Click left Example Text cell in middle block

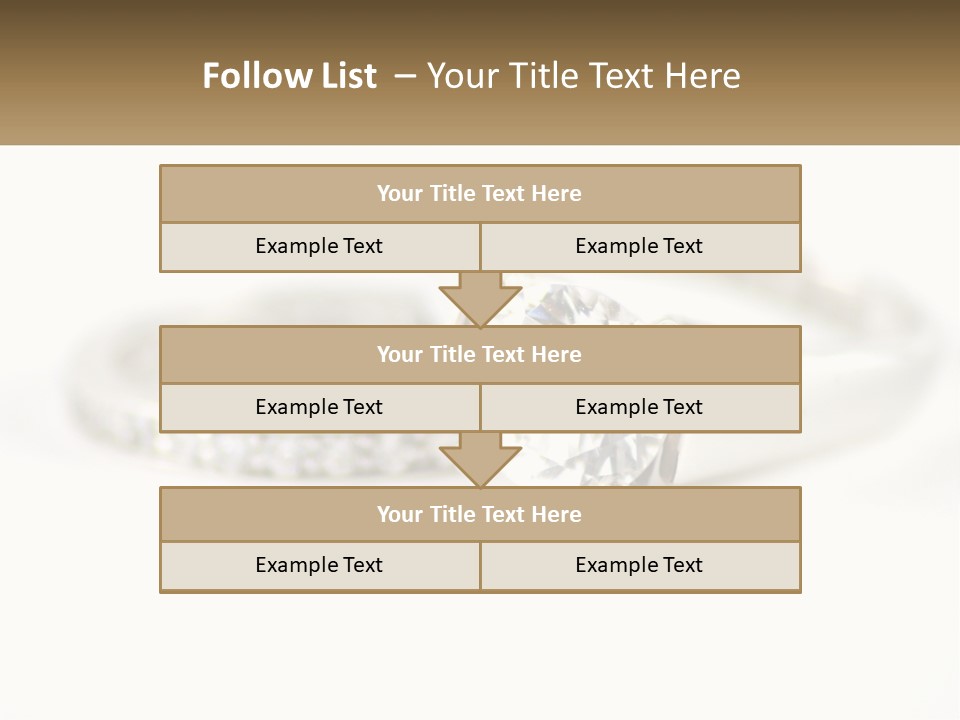pyautogui.click(x=319, y=407)
